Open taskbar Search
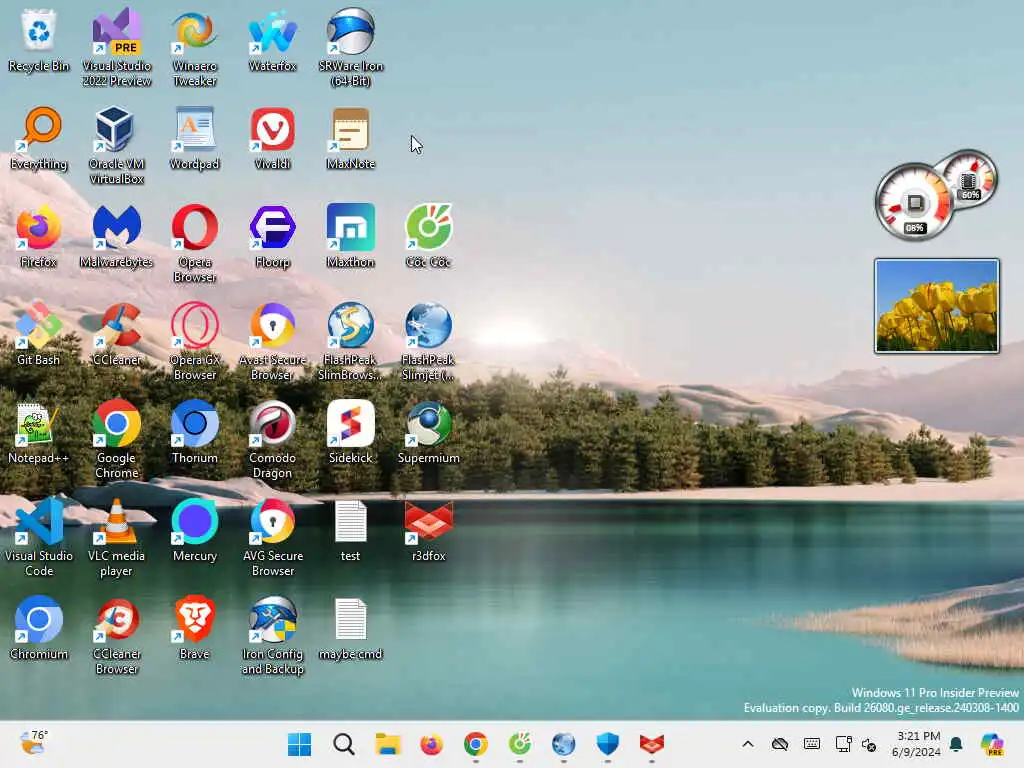Image resolution: width=1024 pixels, height=768 pixels. (344, 744)
